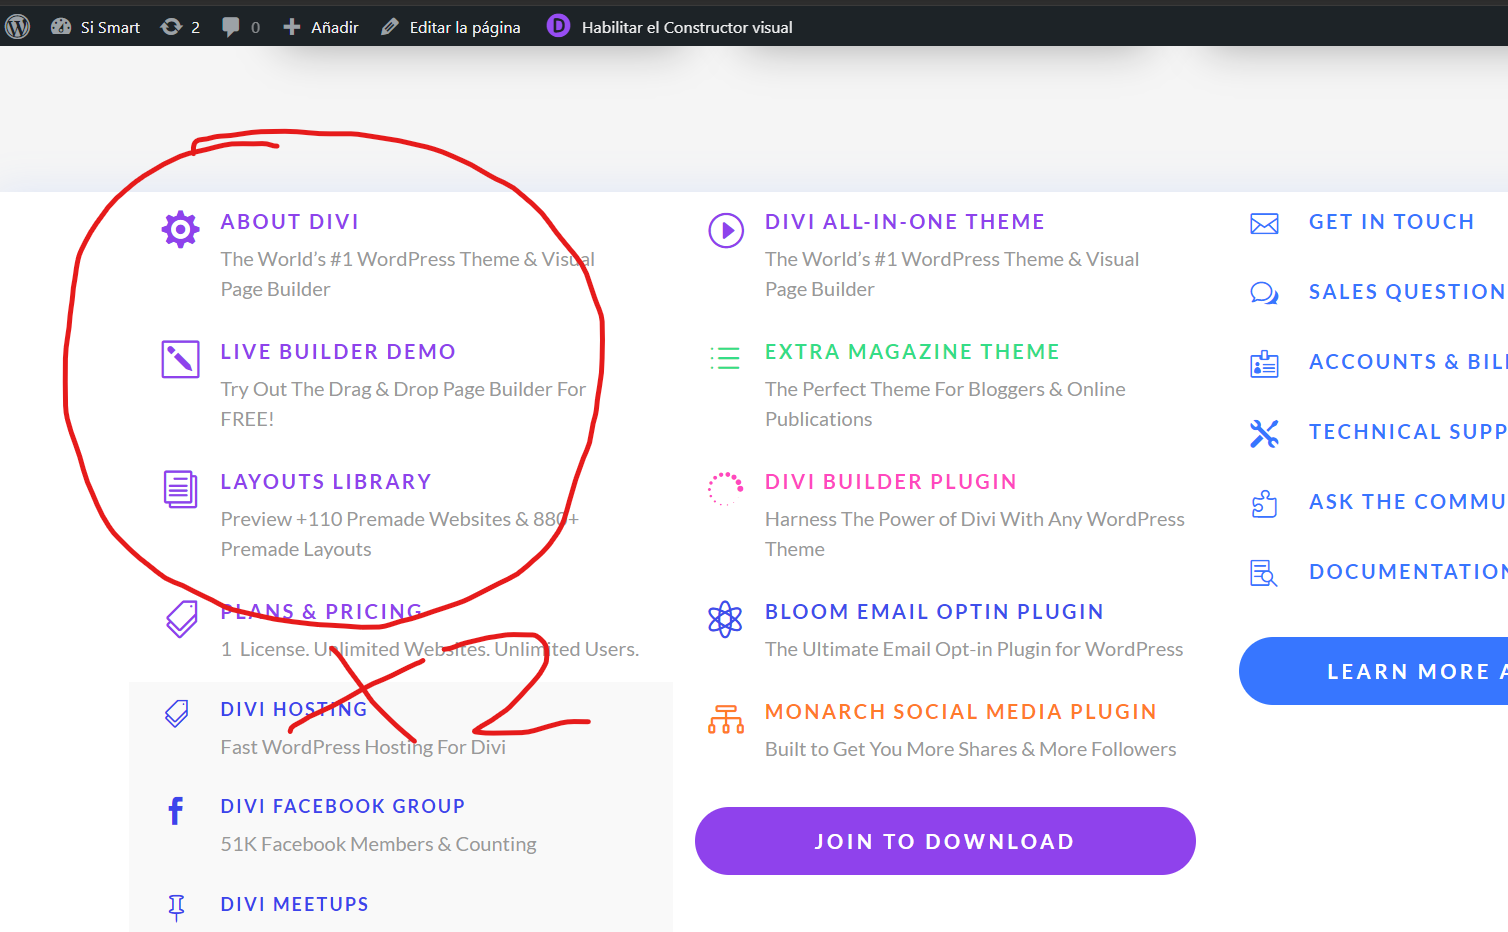
Task: Click the crossed tools icon beside Technical Support
Action: [x=1264, y=433]
